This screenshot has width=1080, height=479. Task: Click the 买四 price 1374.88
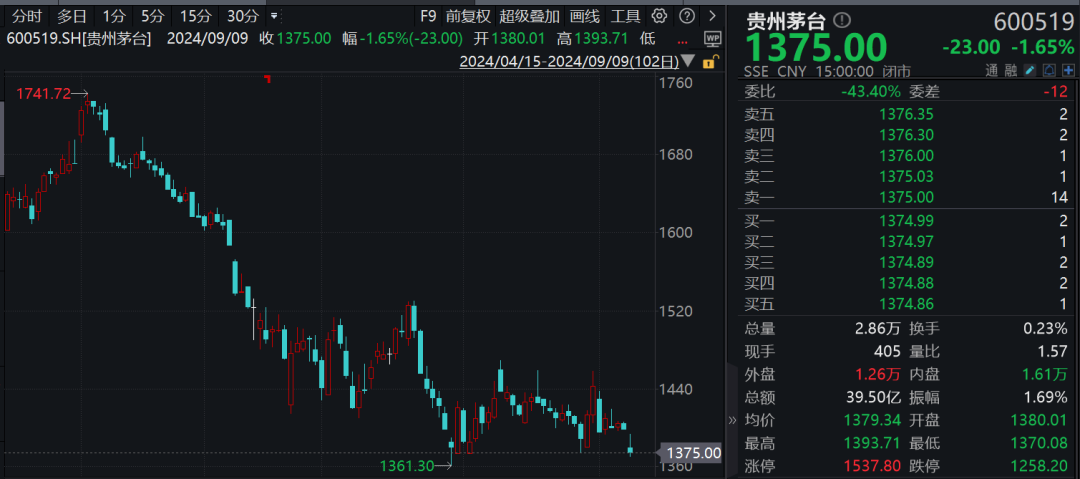[906, 283]
